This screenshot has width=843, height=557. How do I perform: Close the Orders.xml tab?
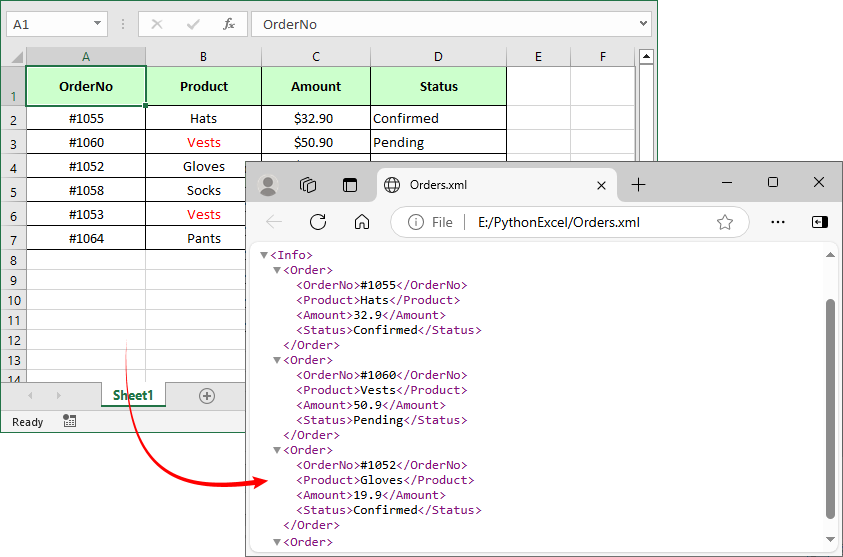(601, 185)
